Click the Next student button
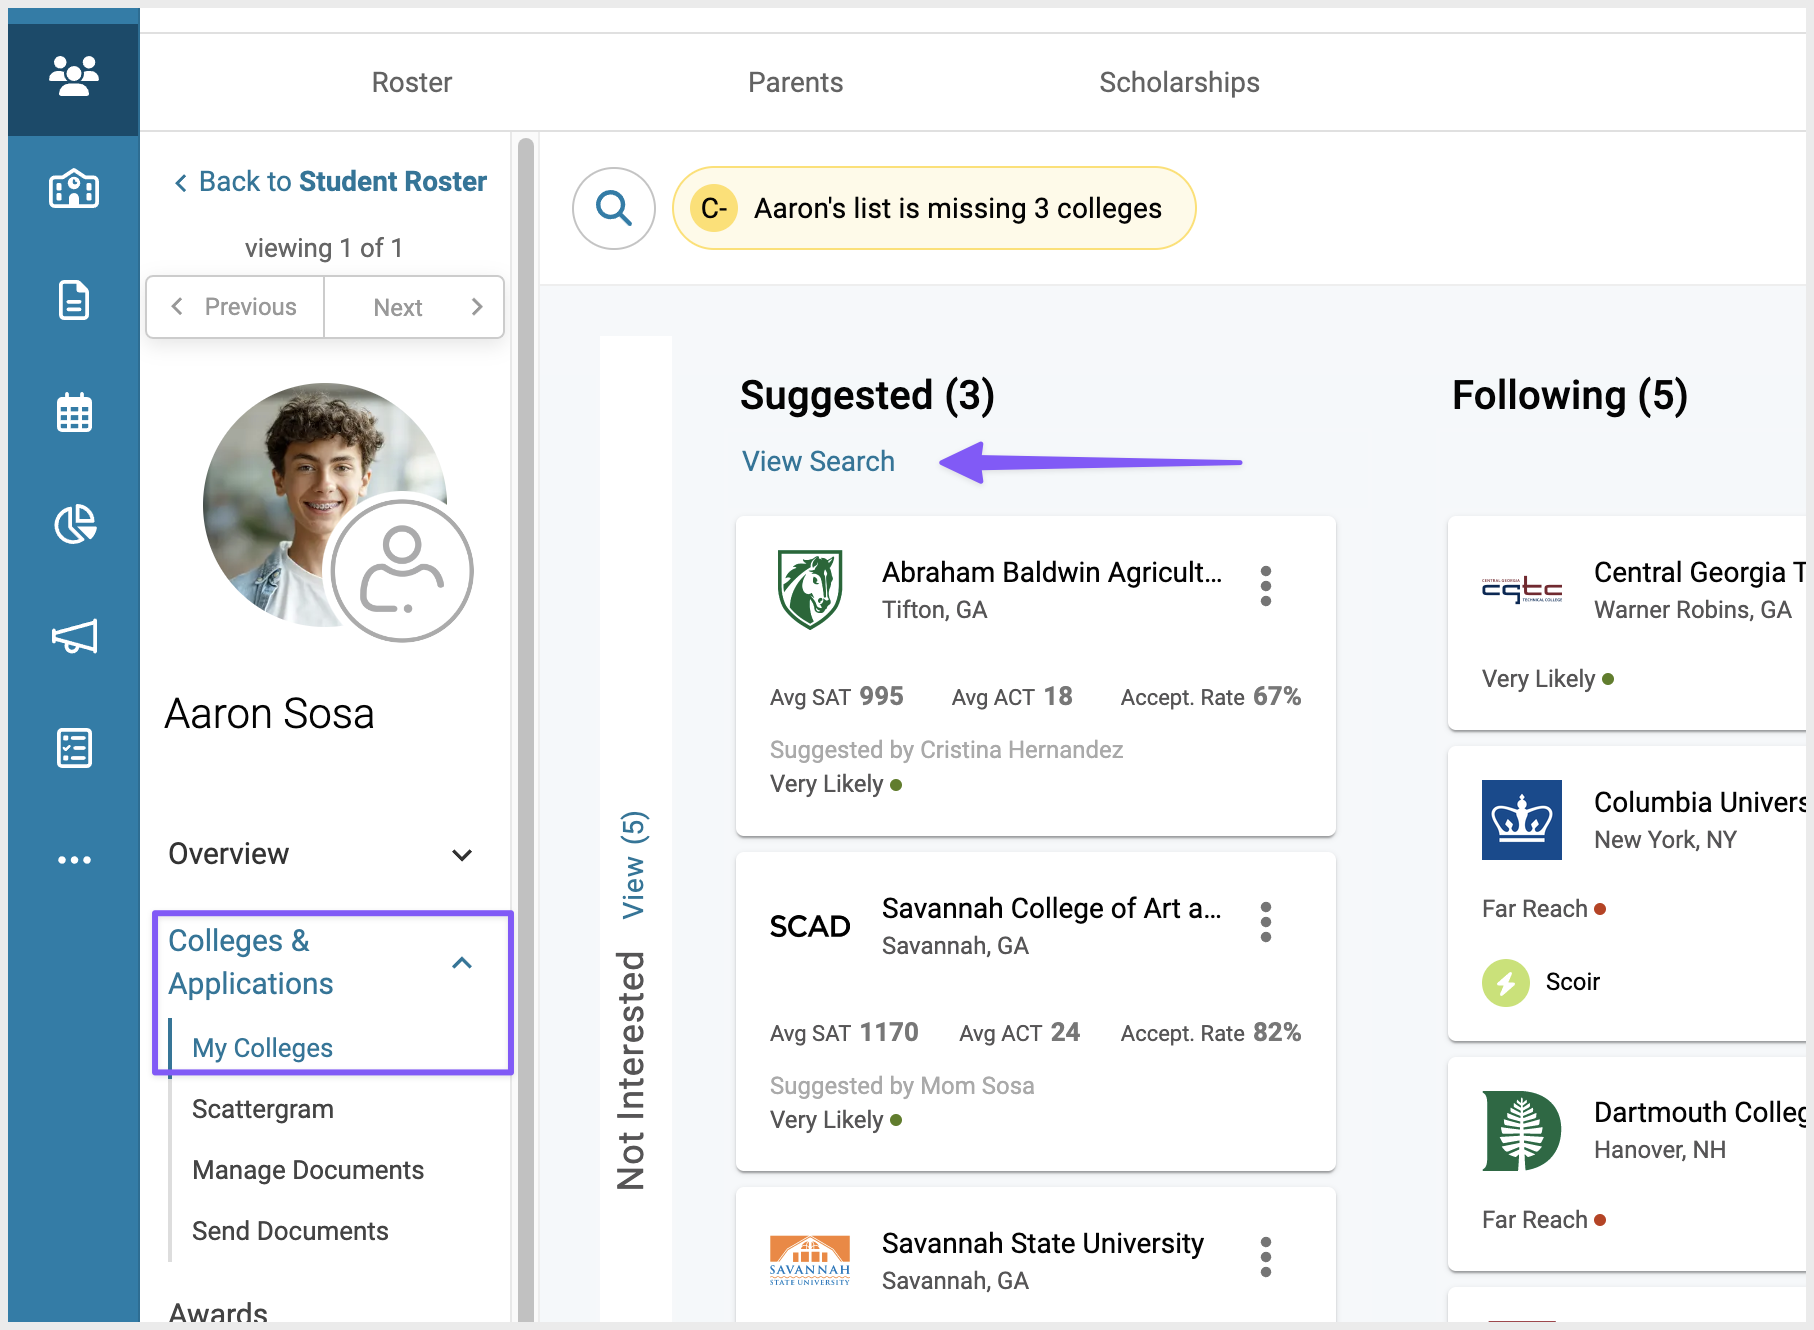 pos(414,307)
